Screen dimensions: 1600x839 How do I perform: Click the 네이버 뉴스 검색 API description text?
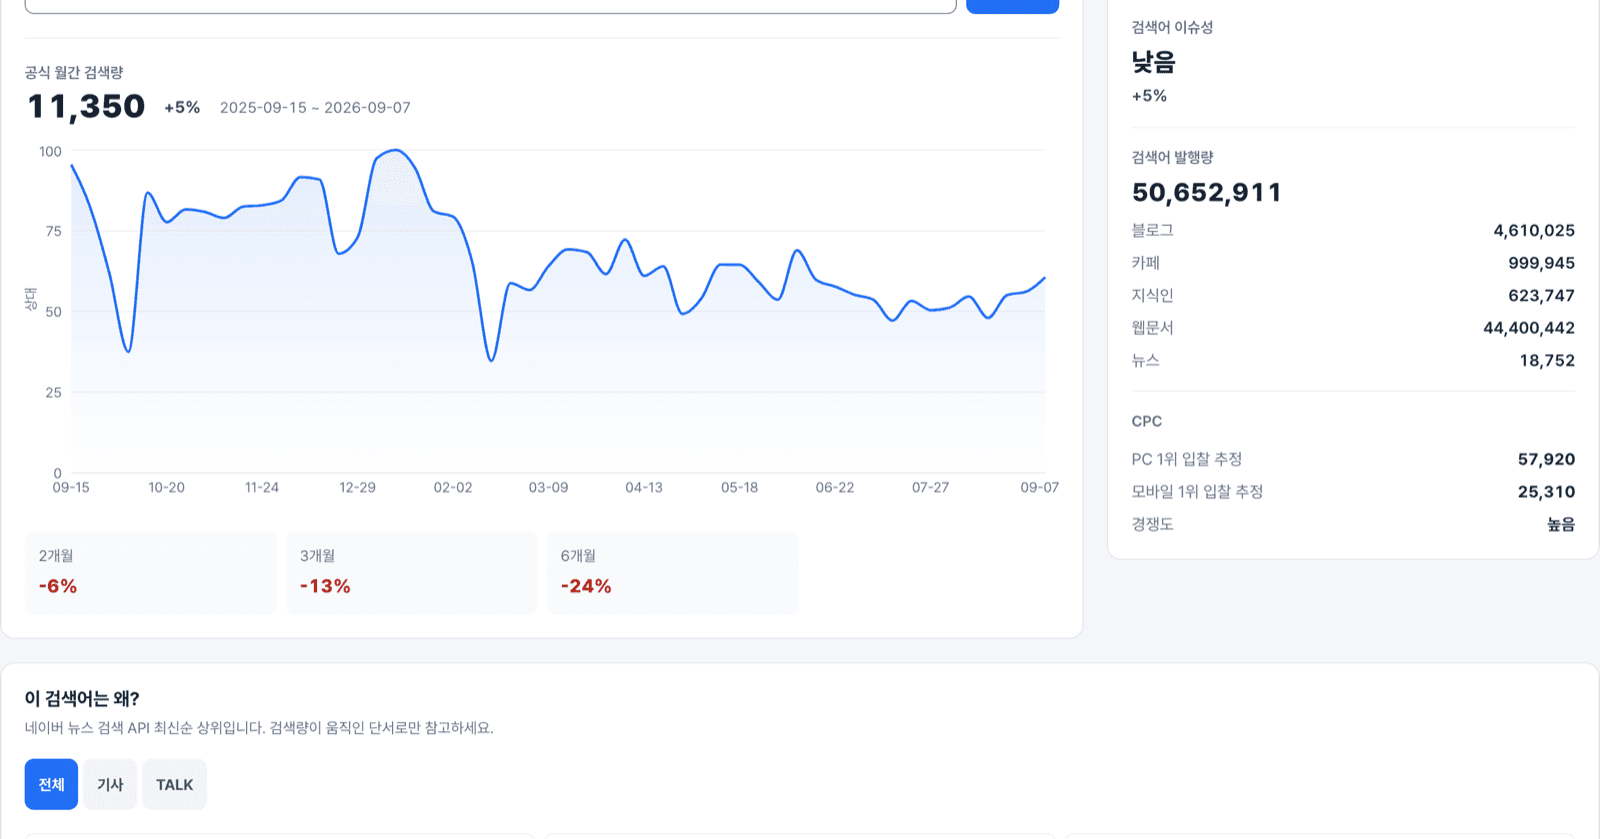(259, 728)
